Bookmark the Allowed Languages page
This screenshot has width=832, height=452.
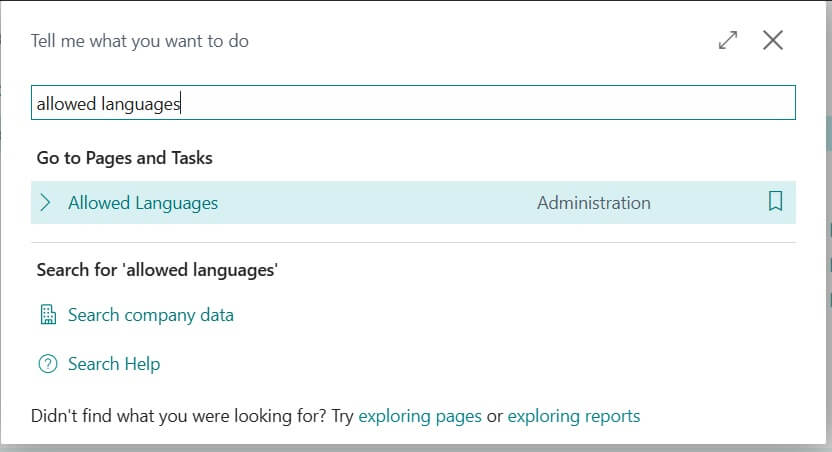[x=775, y=202]
